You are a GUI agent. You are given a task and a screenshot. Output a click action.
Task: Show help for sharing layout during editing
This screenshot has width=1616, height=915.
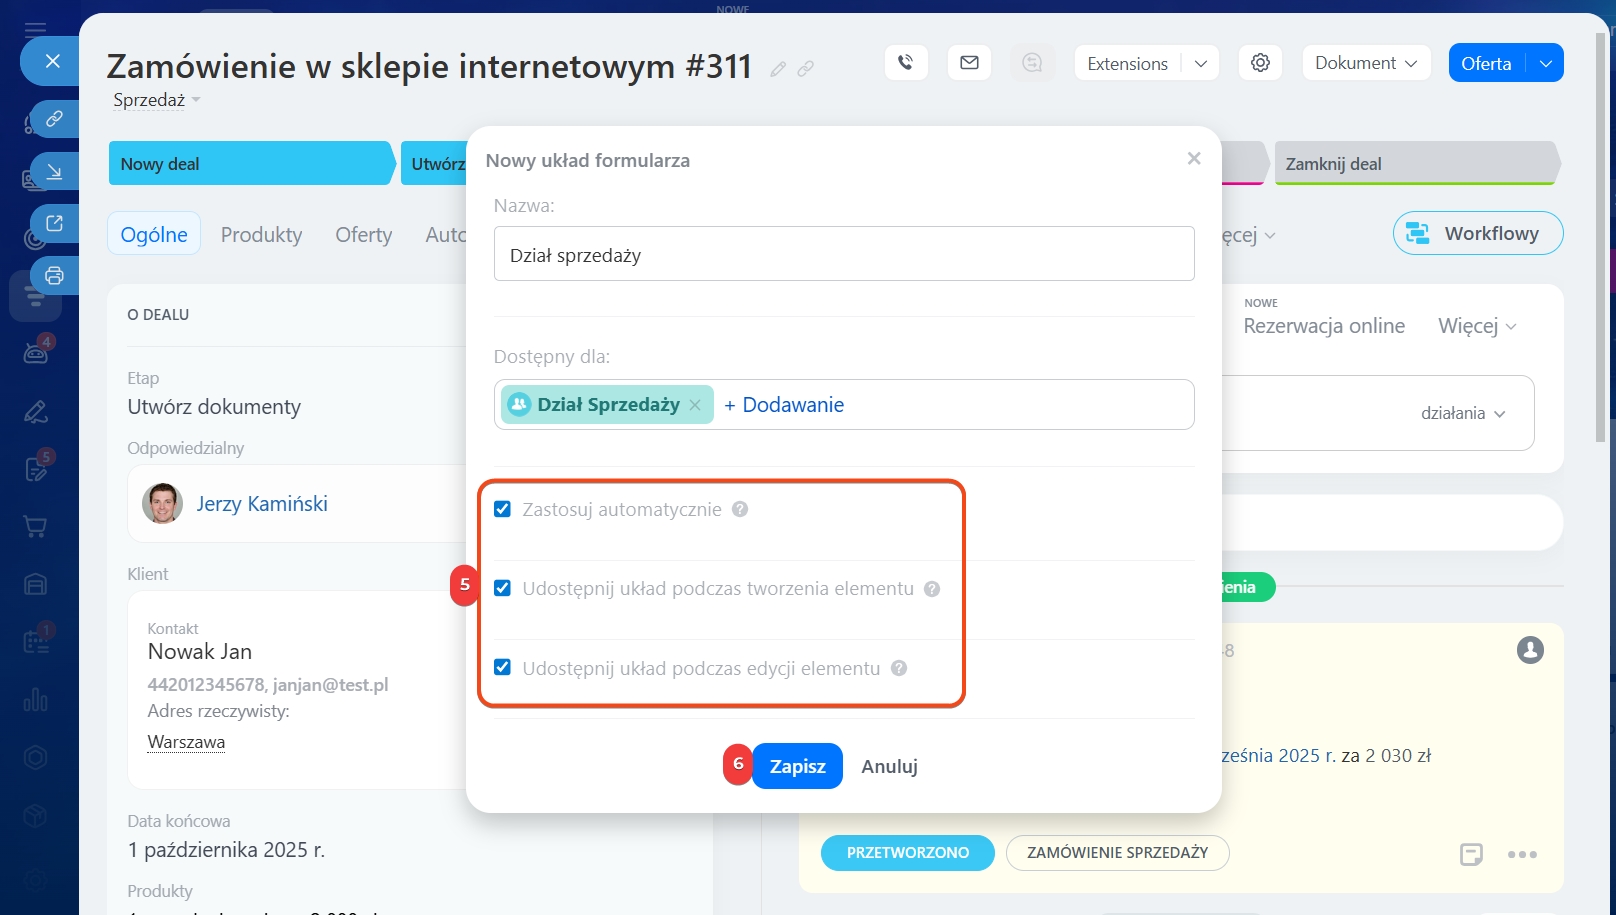pyautogui.click(x=899, y=668)
